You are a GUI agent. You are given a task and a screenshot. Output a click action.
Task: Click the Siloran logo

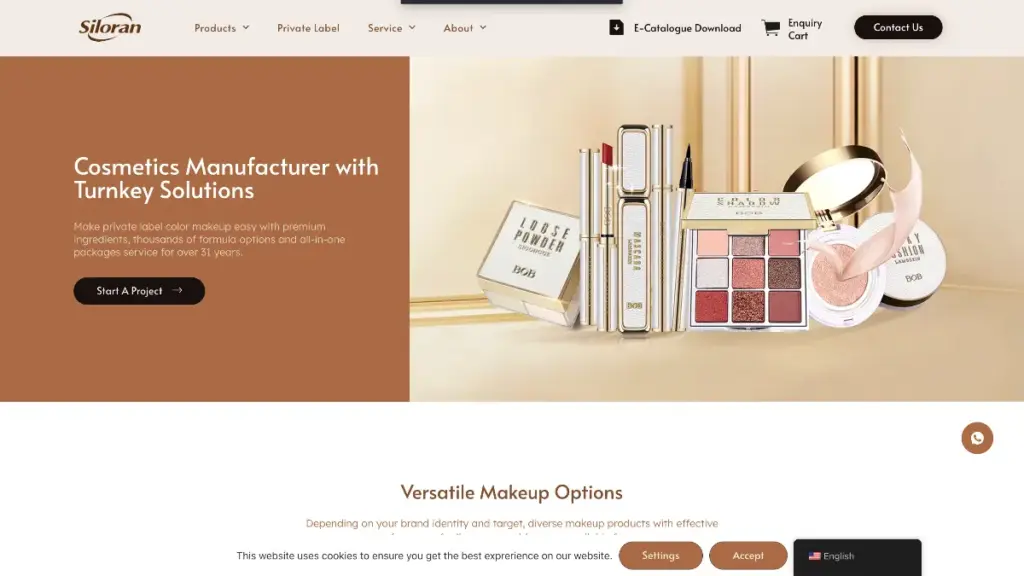point(110,27)
